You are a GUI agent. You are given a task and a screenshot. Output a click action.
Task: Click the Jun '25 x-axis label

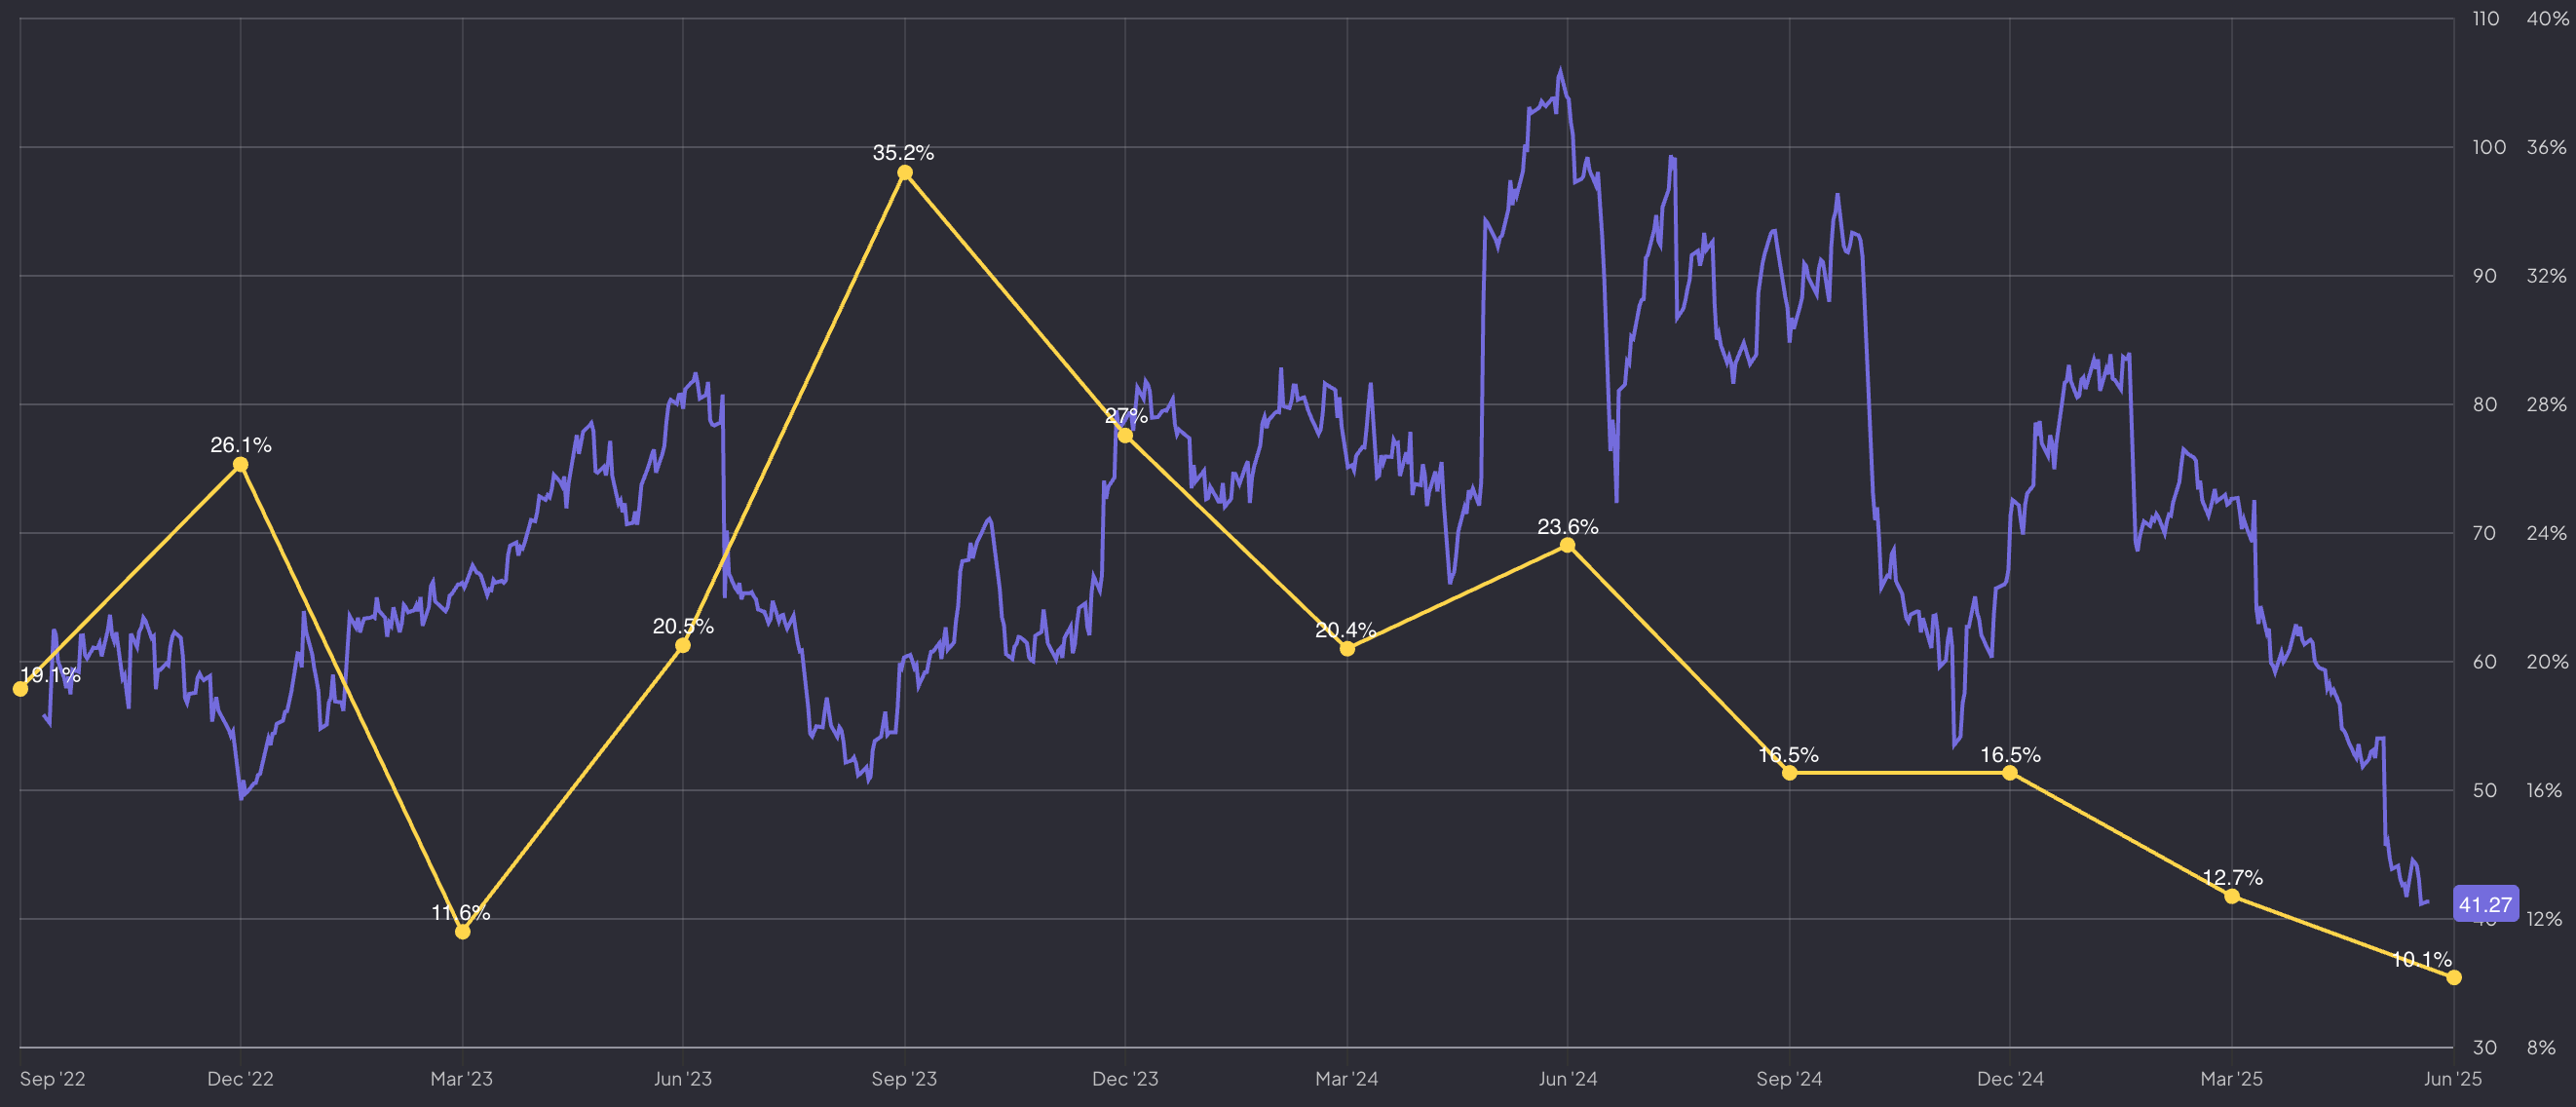tap(2452, 1078)
